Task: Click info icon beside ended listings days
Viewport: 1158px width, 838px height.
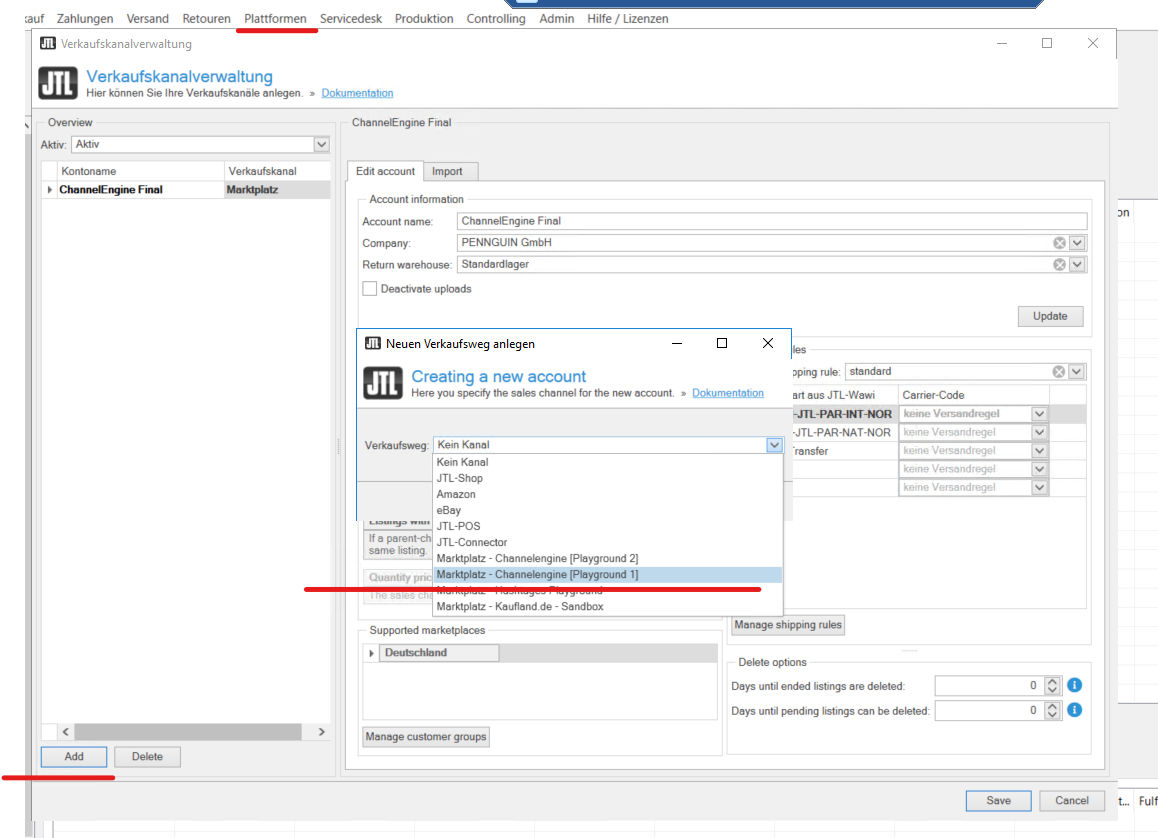Action: (1075, 686)
